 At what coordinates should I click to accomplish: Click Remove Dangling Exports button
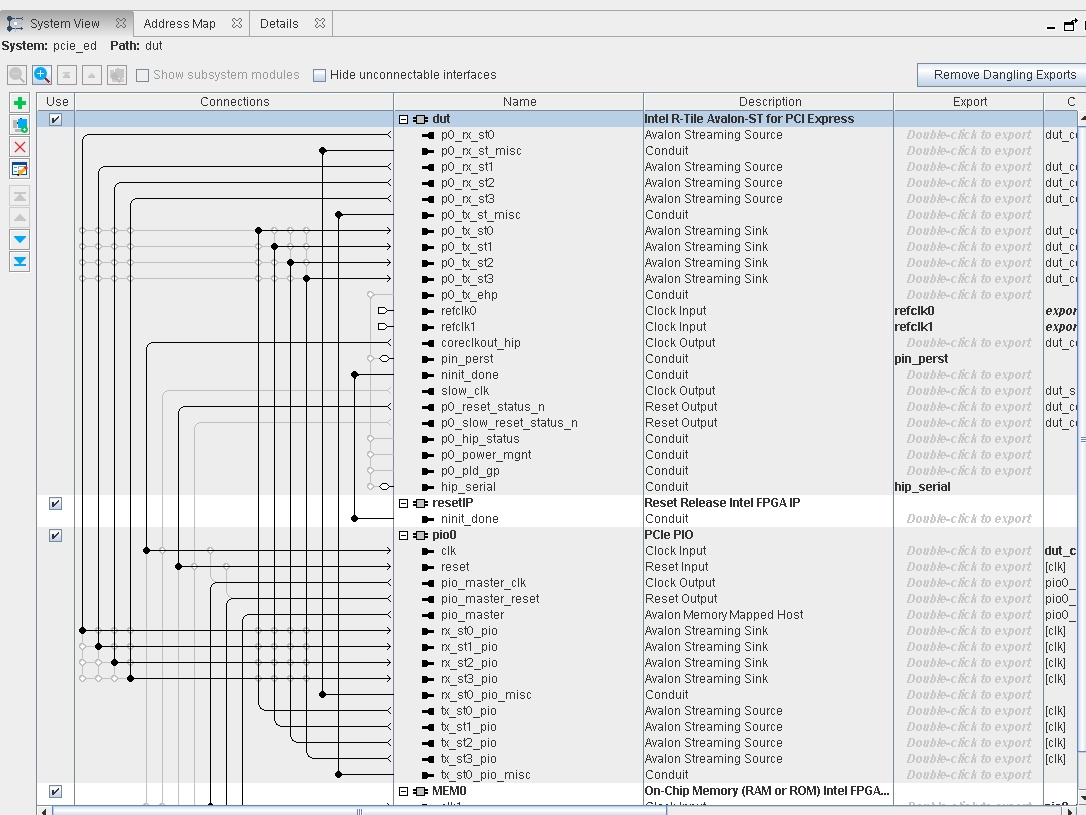1004,75
